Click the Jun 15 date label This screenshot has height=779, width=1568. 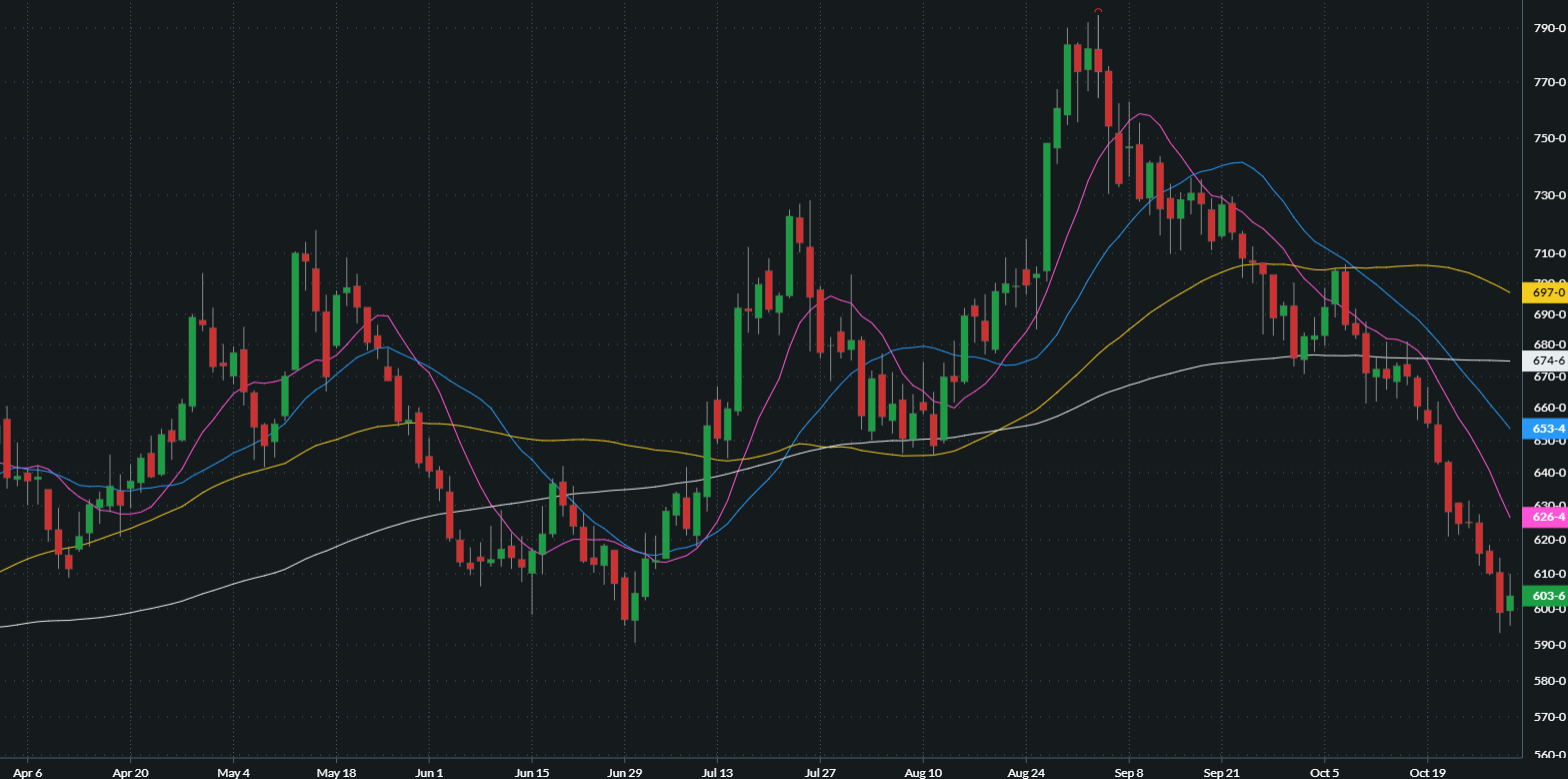pyautogui.click(x=531, y=772)
